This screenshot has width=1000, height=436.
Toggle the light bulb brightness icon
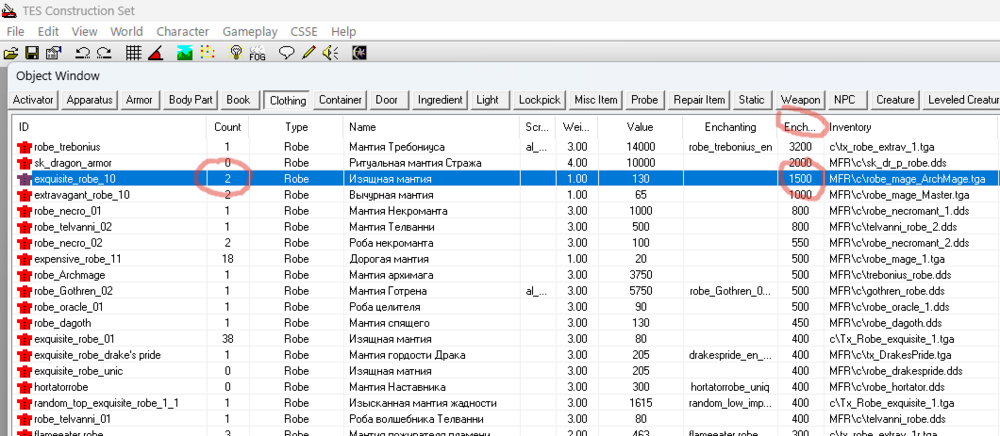[236, 52]
